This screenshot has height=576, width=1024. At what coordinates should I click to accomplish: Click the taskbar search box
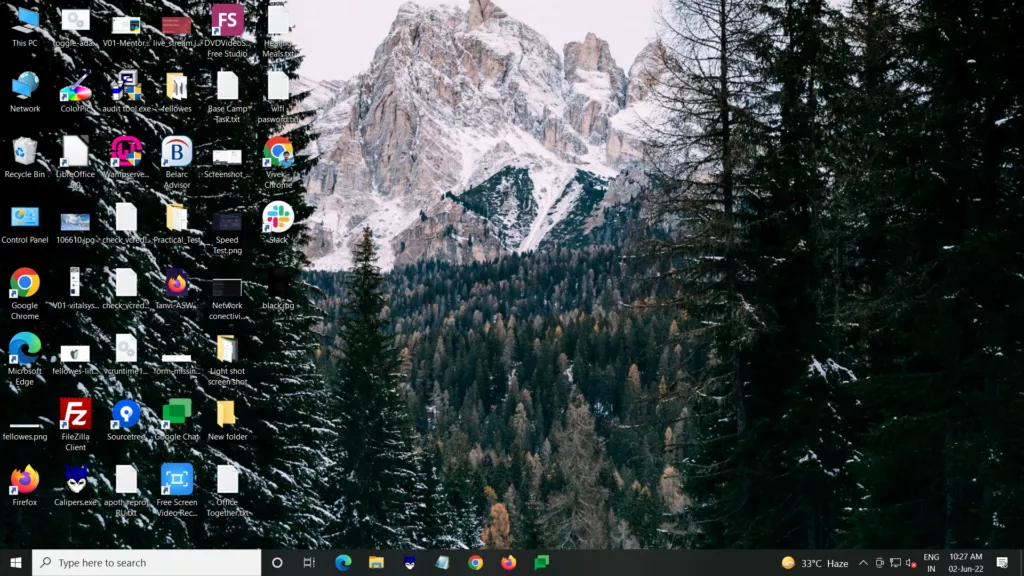[147, 563]
